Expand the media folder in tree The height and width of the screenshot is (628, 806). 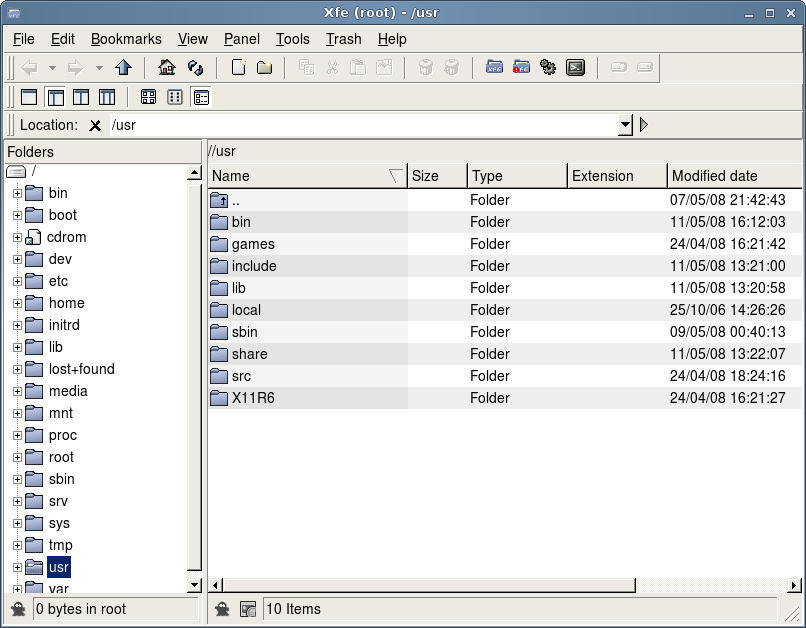pos(17,392)
